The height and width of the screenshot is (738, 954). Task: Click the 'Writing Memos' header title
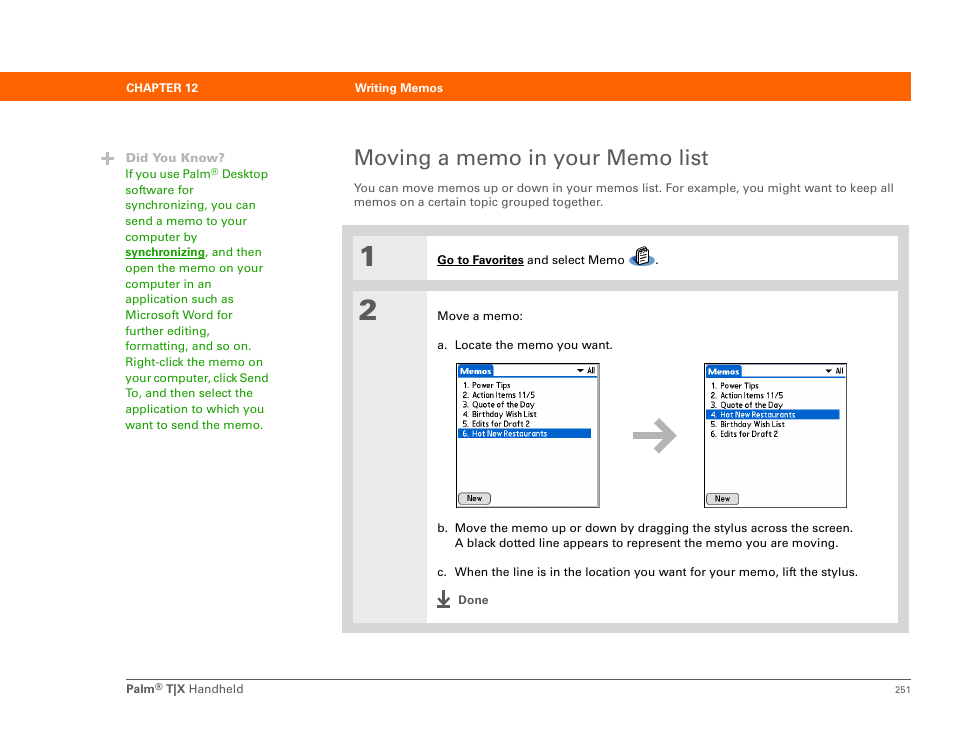[399, 88]
